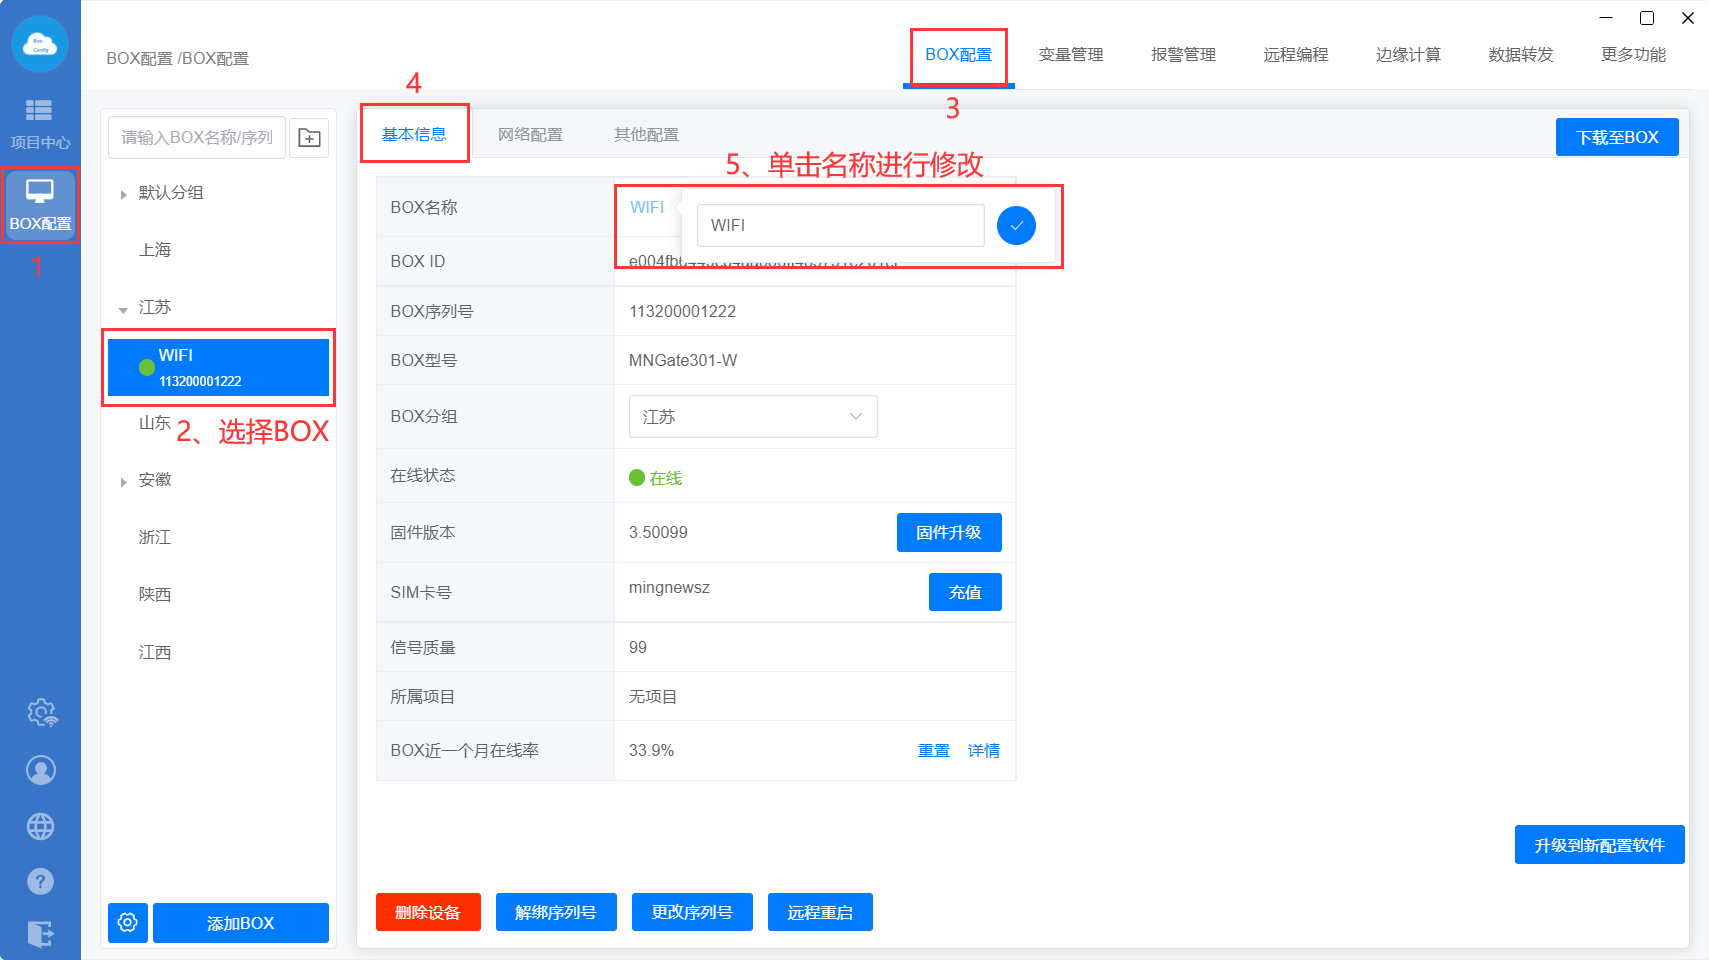The image size is (1709, 960).
Task: Click the add group folder icon
Action: tap(310, 138)
